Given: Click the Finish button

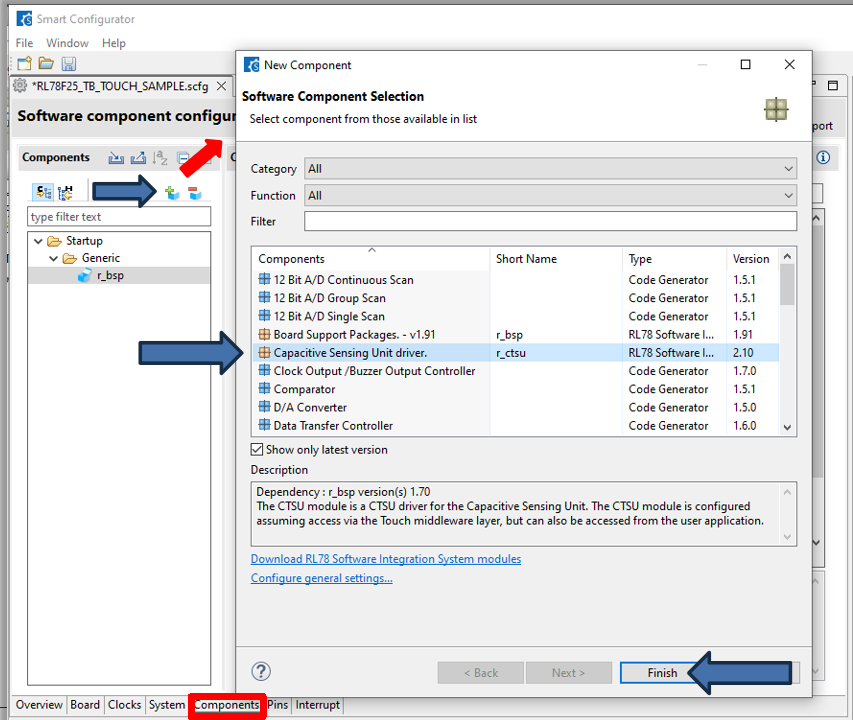Looking at the screenshot, I should [661, 673].
